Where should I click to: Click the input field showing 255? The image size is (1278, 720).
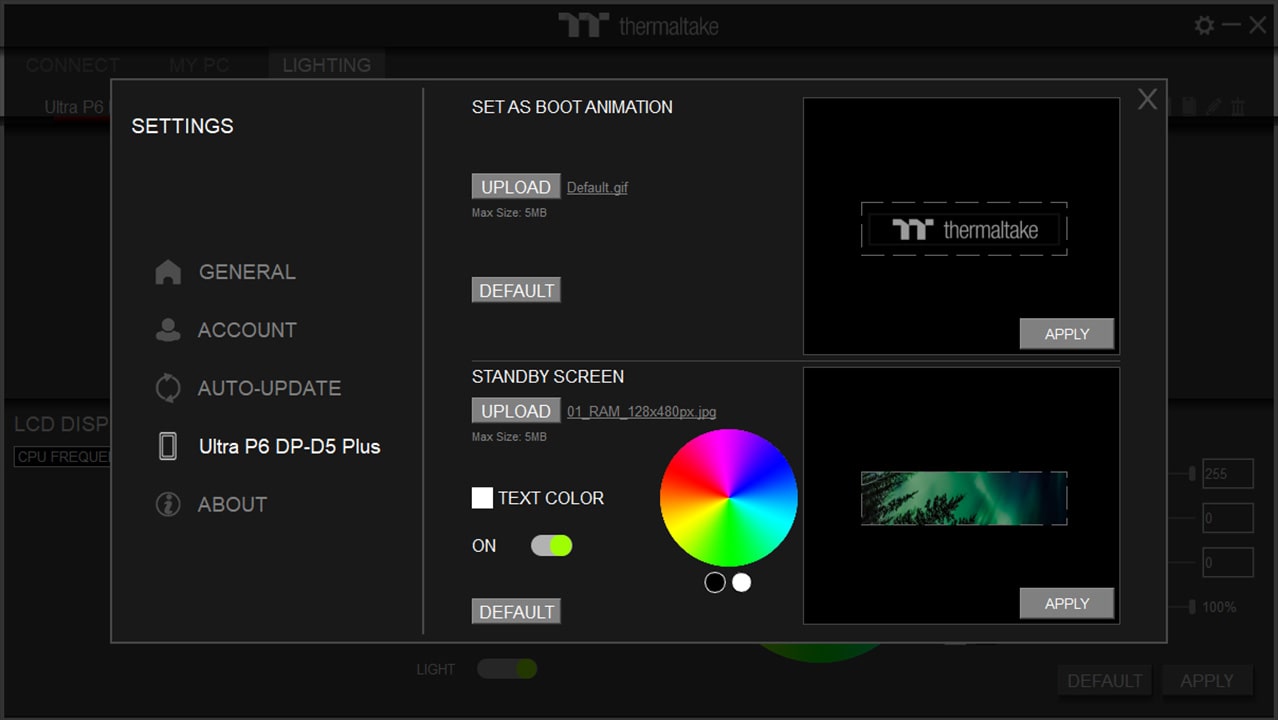1227,474
